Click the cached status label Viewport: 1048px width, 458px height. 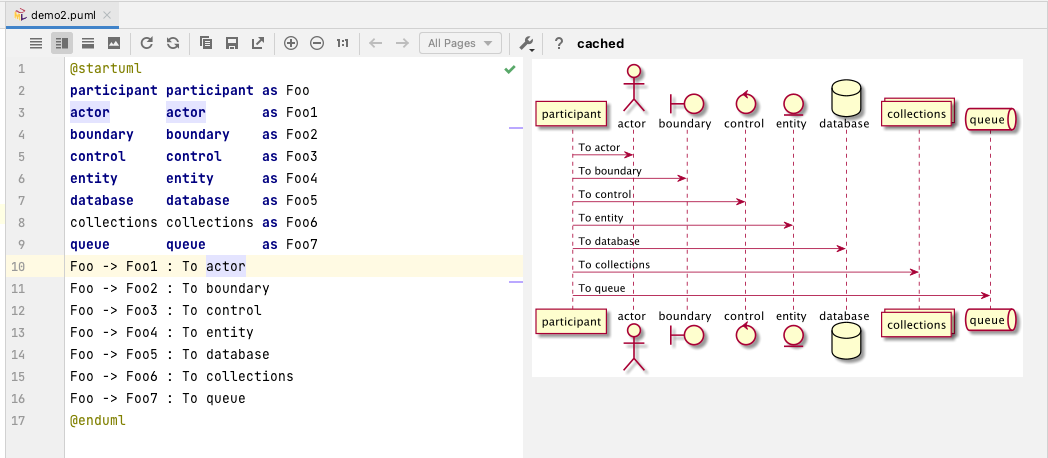coord(600,43)
